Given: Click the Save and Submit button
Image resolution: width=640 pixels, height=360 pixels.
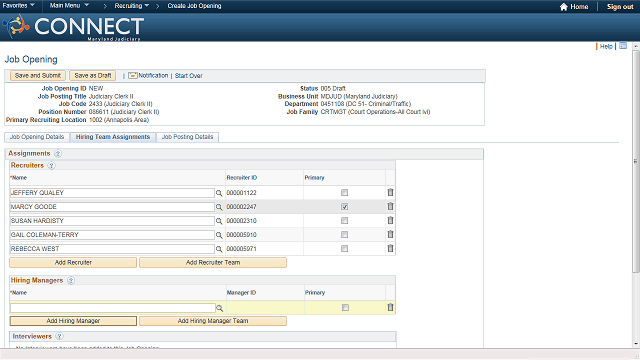Looking at the screenshot, I should 38,76.
